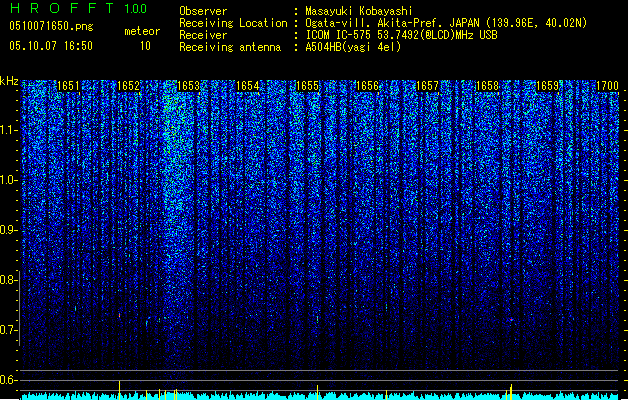The image size is (629, 400).
Task: Click the Receiver label
Action: pos(203,35)
